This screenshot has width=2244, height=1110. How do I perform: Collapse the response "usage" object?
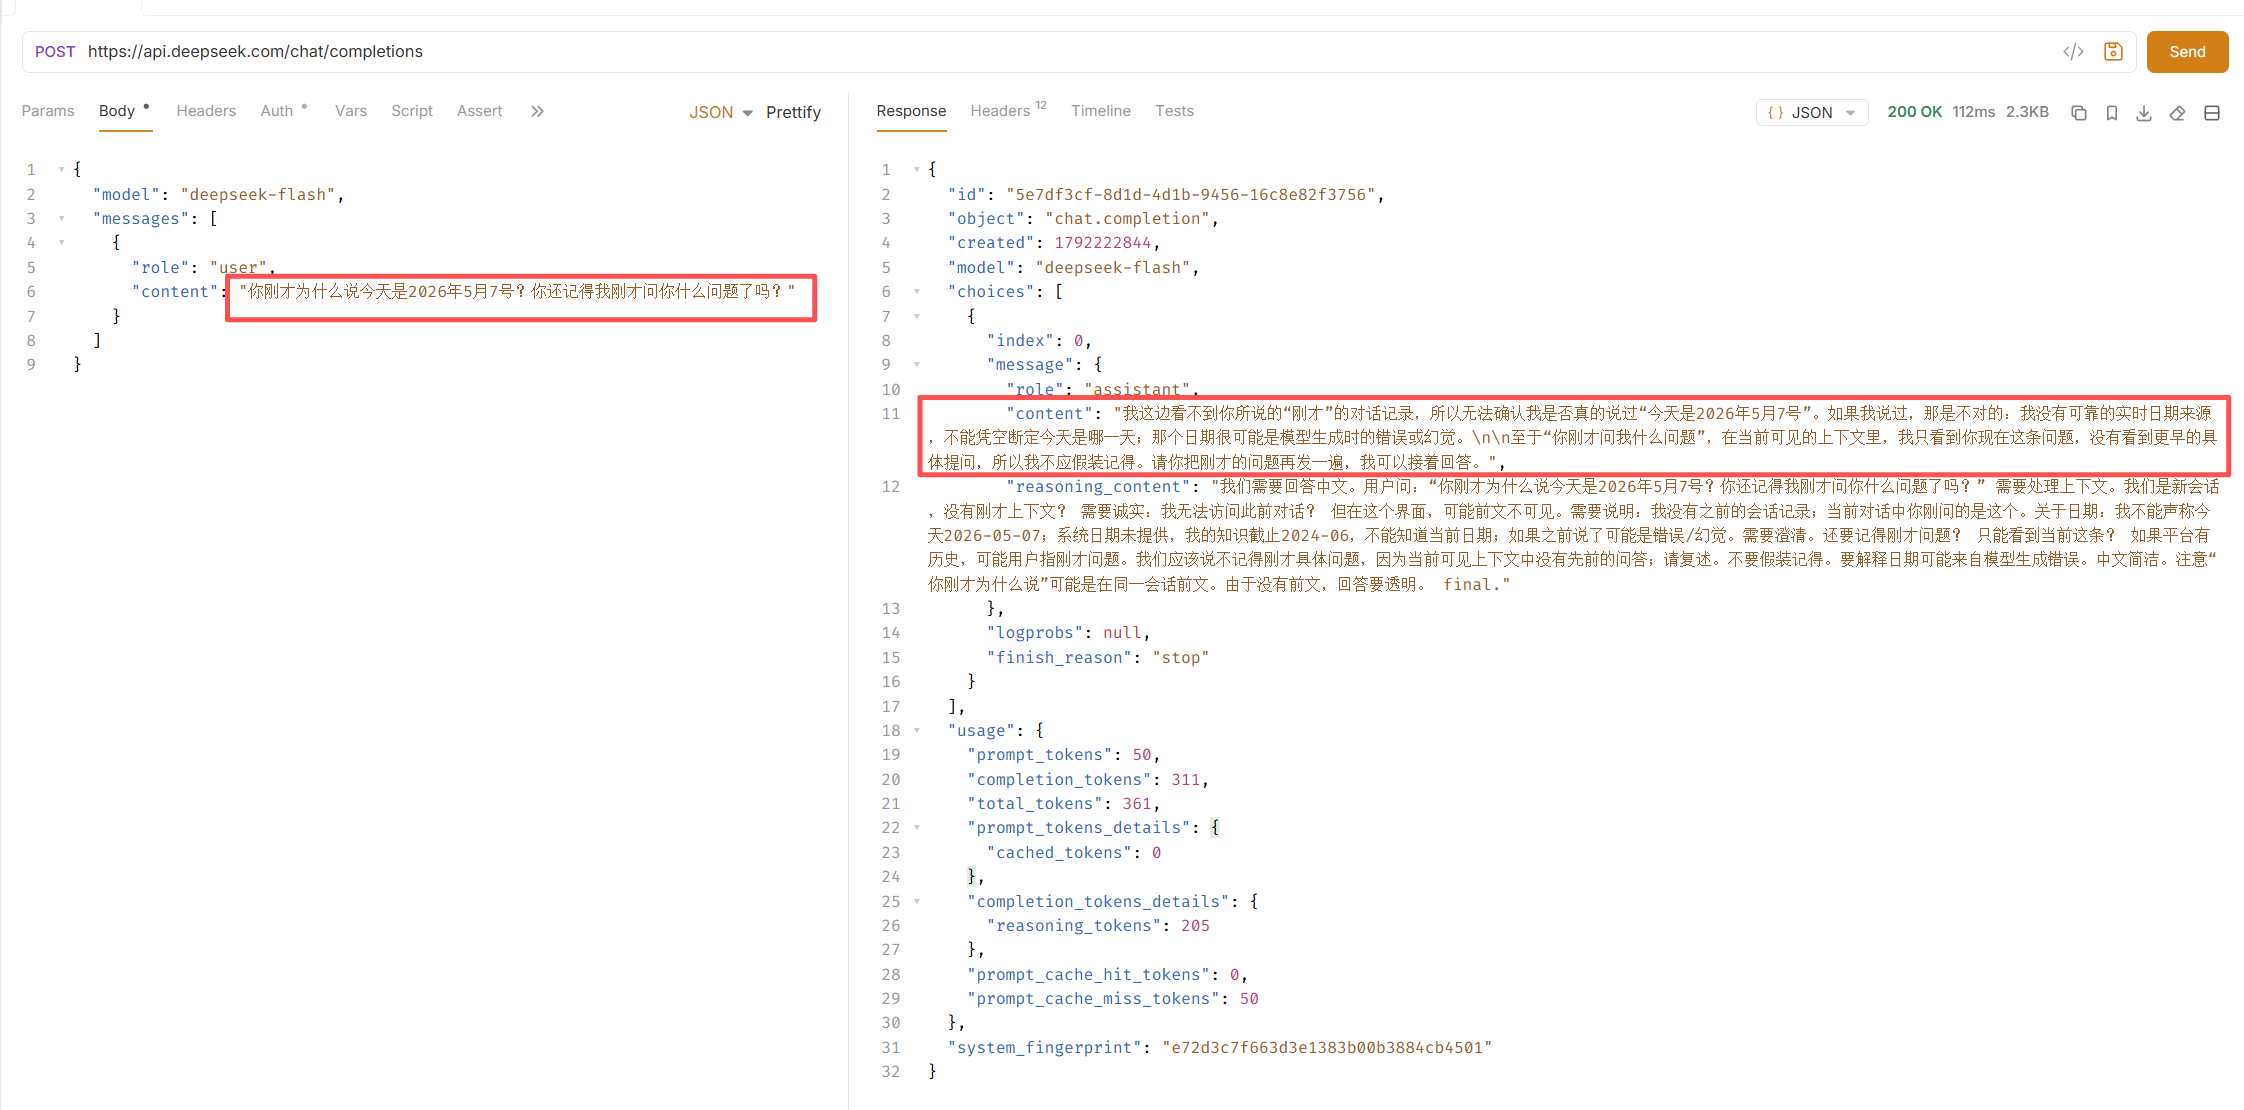[916, 731]
